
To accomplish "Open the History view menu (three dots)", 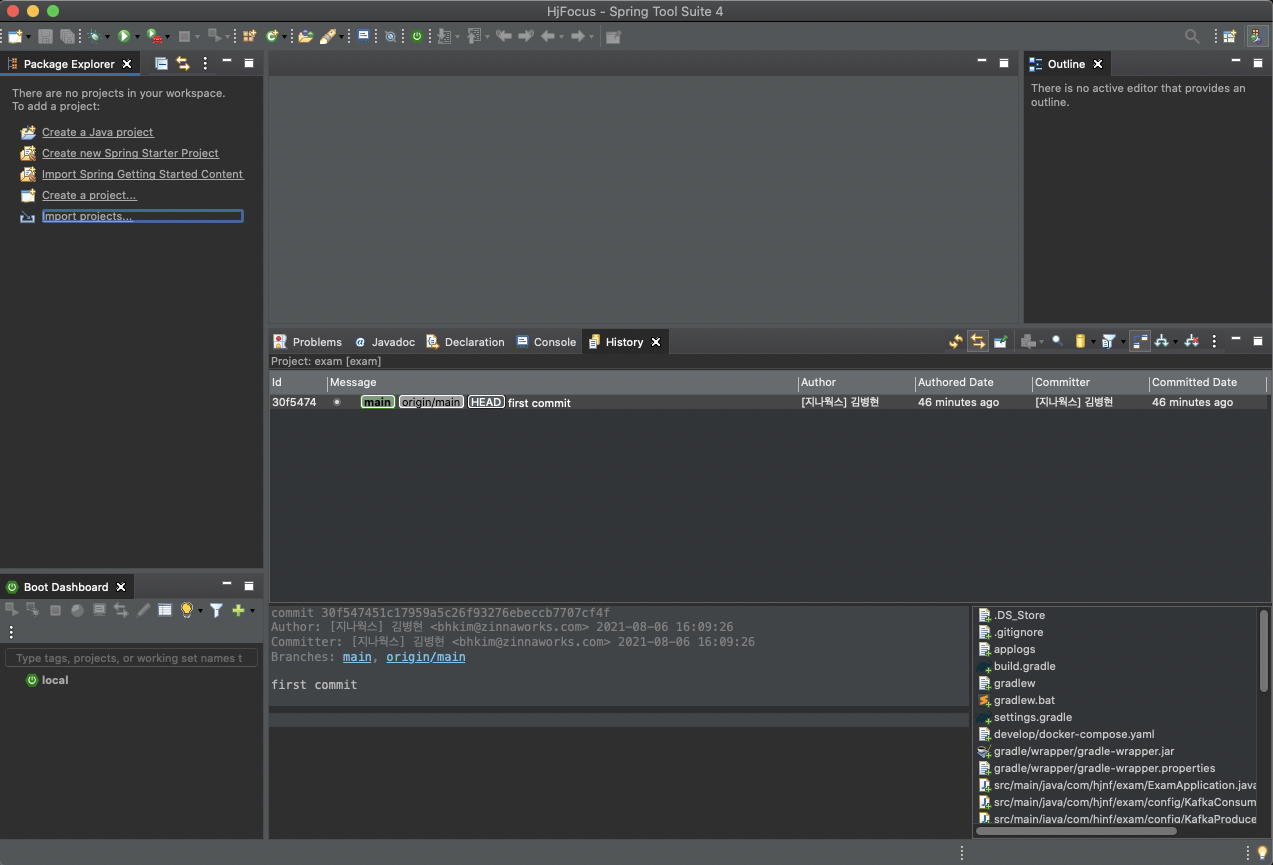I will pos(1214,341).
